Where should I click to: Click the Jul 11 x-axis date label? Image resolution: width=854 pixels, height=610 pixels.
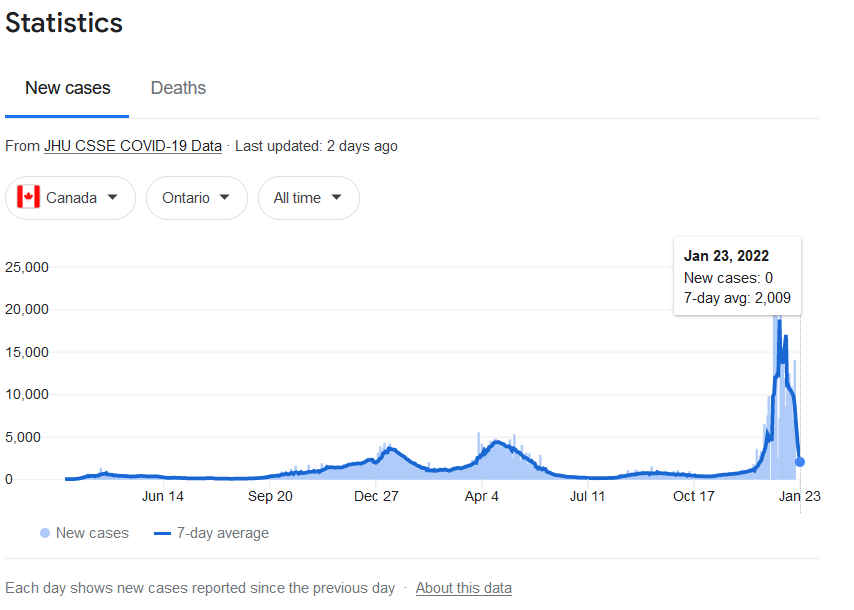point(588,496)
